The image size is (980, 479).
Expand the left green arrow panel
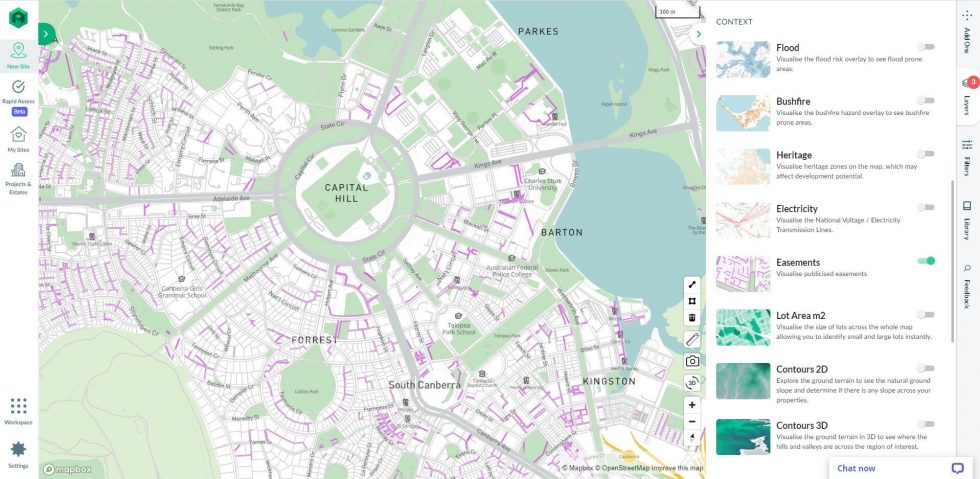(46, 34)
